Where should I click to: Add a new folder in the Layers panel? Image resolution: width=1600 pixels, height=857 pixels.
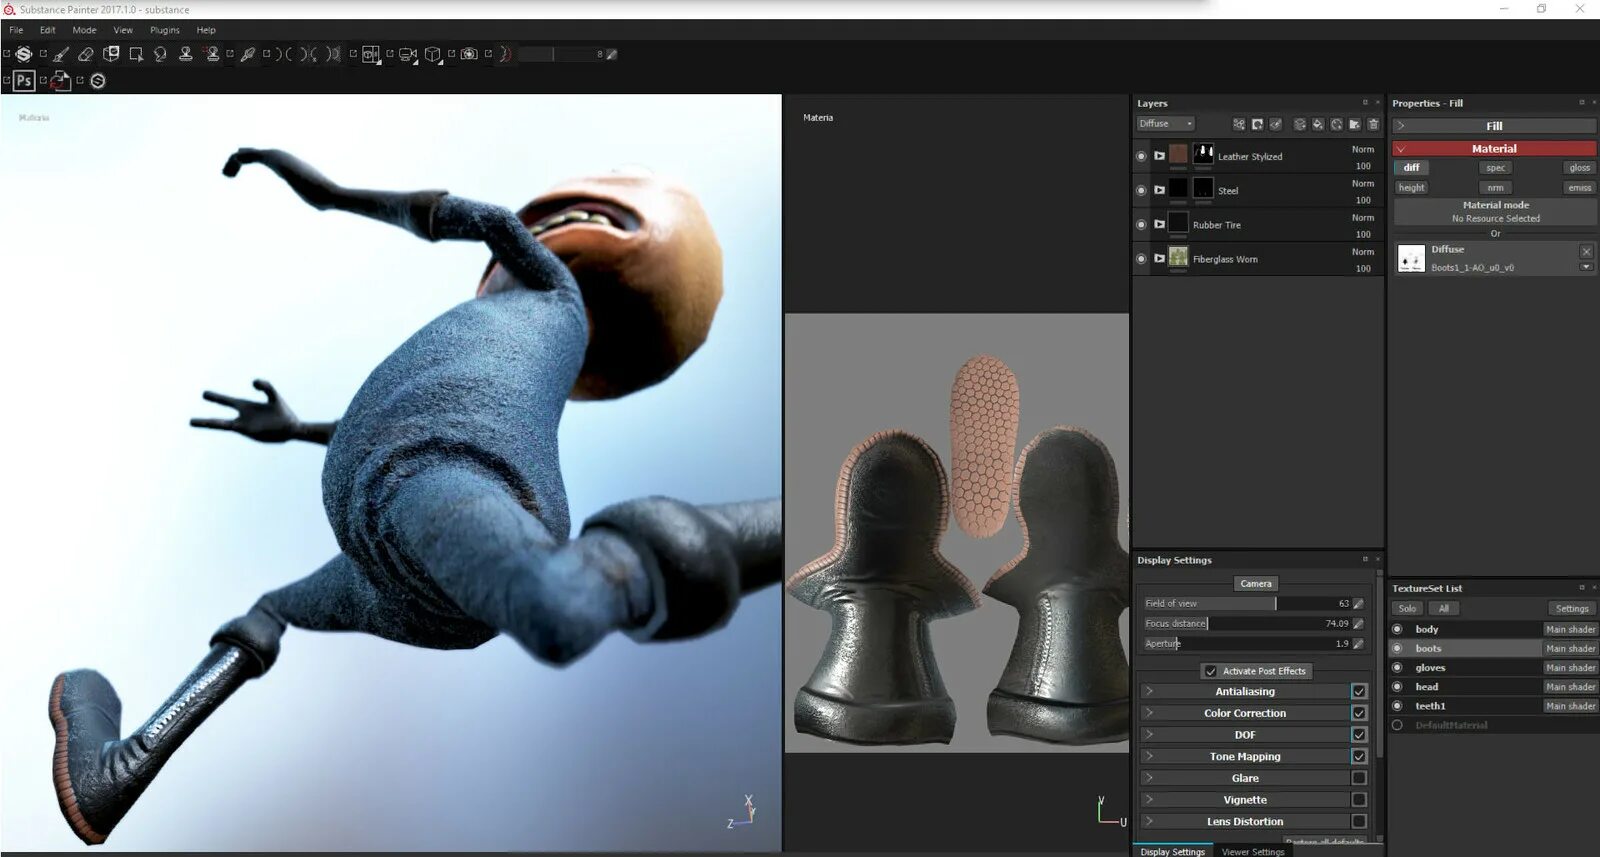pos(1354,124)
